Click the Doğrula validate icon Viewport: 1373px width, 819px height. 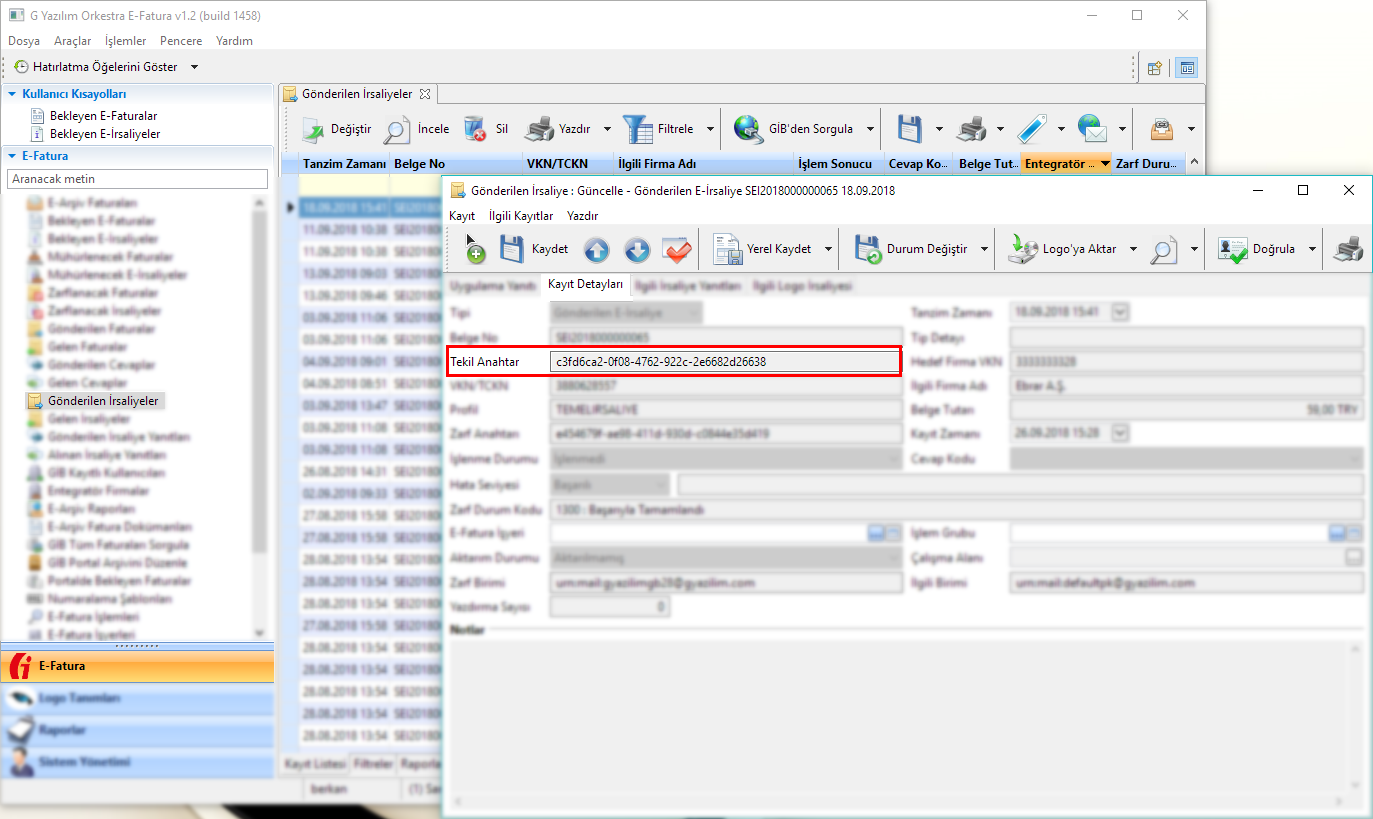[1233, 250]
